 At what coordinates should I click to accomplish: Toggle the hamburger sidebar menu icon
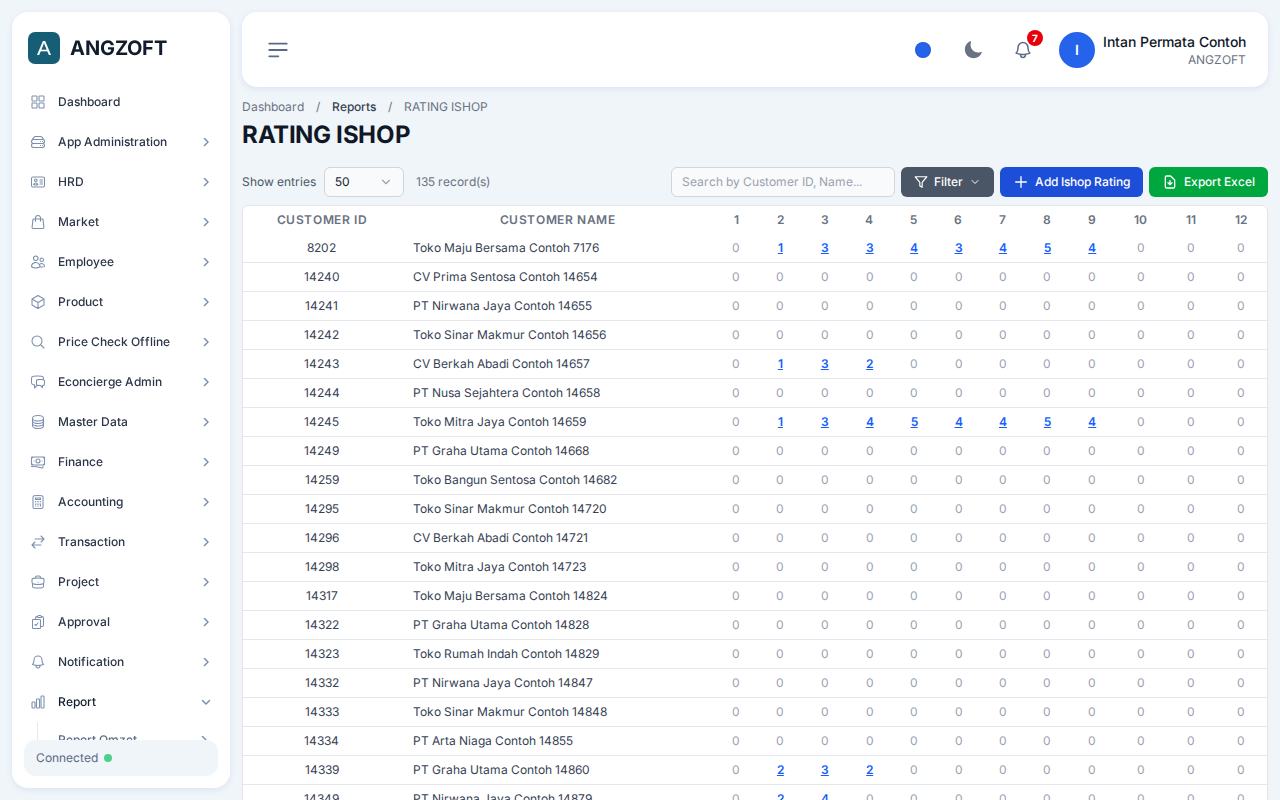278,50
